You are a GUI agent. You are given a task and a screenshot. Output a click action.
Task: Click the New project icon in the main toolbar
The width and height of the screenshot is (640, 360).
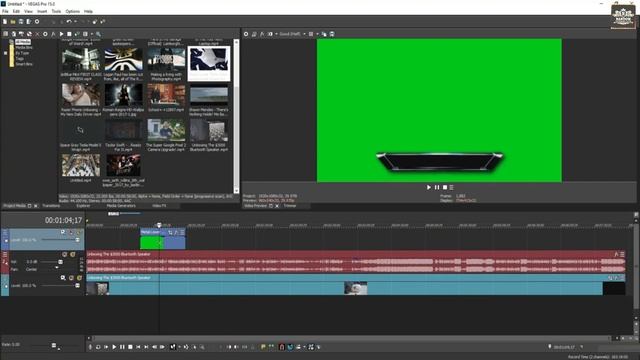coord(5,22)
